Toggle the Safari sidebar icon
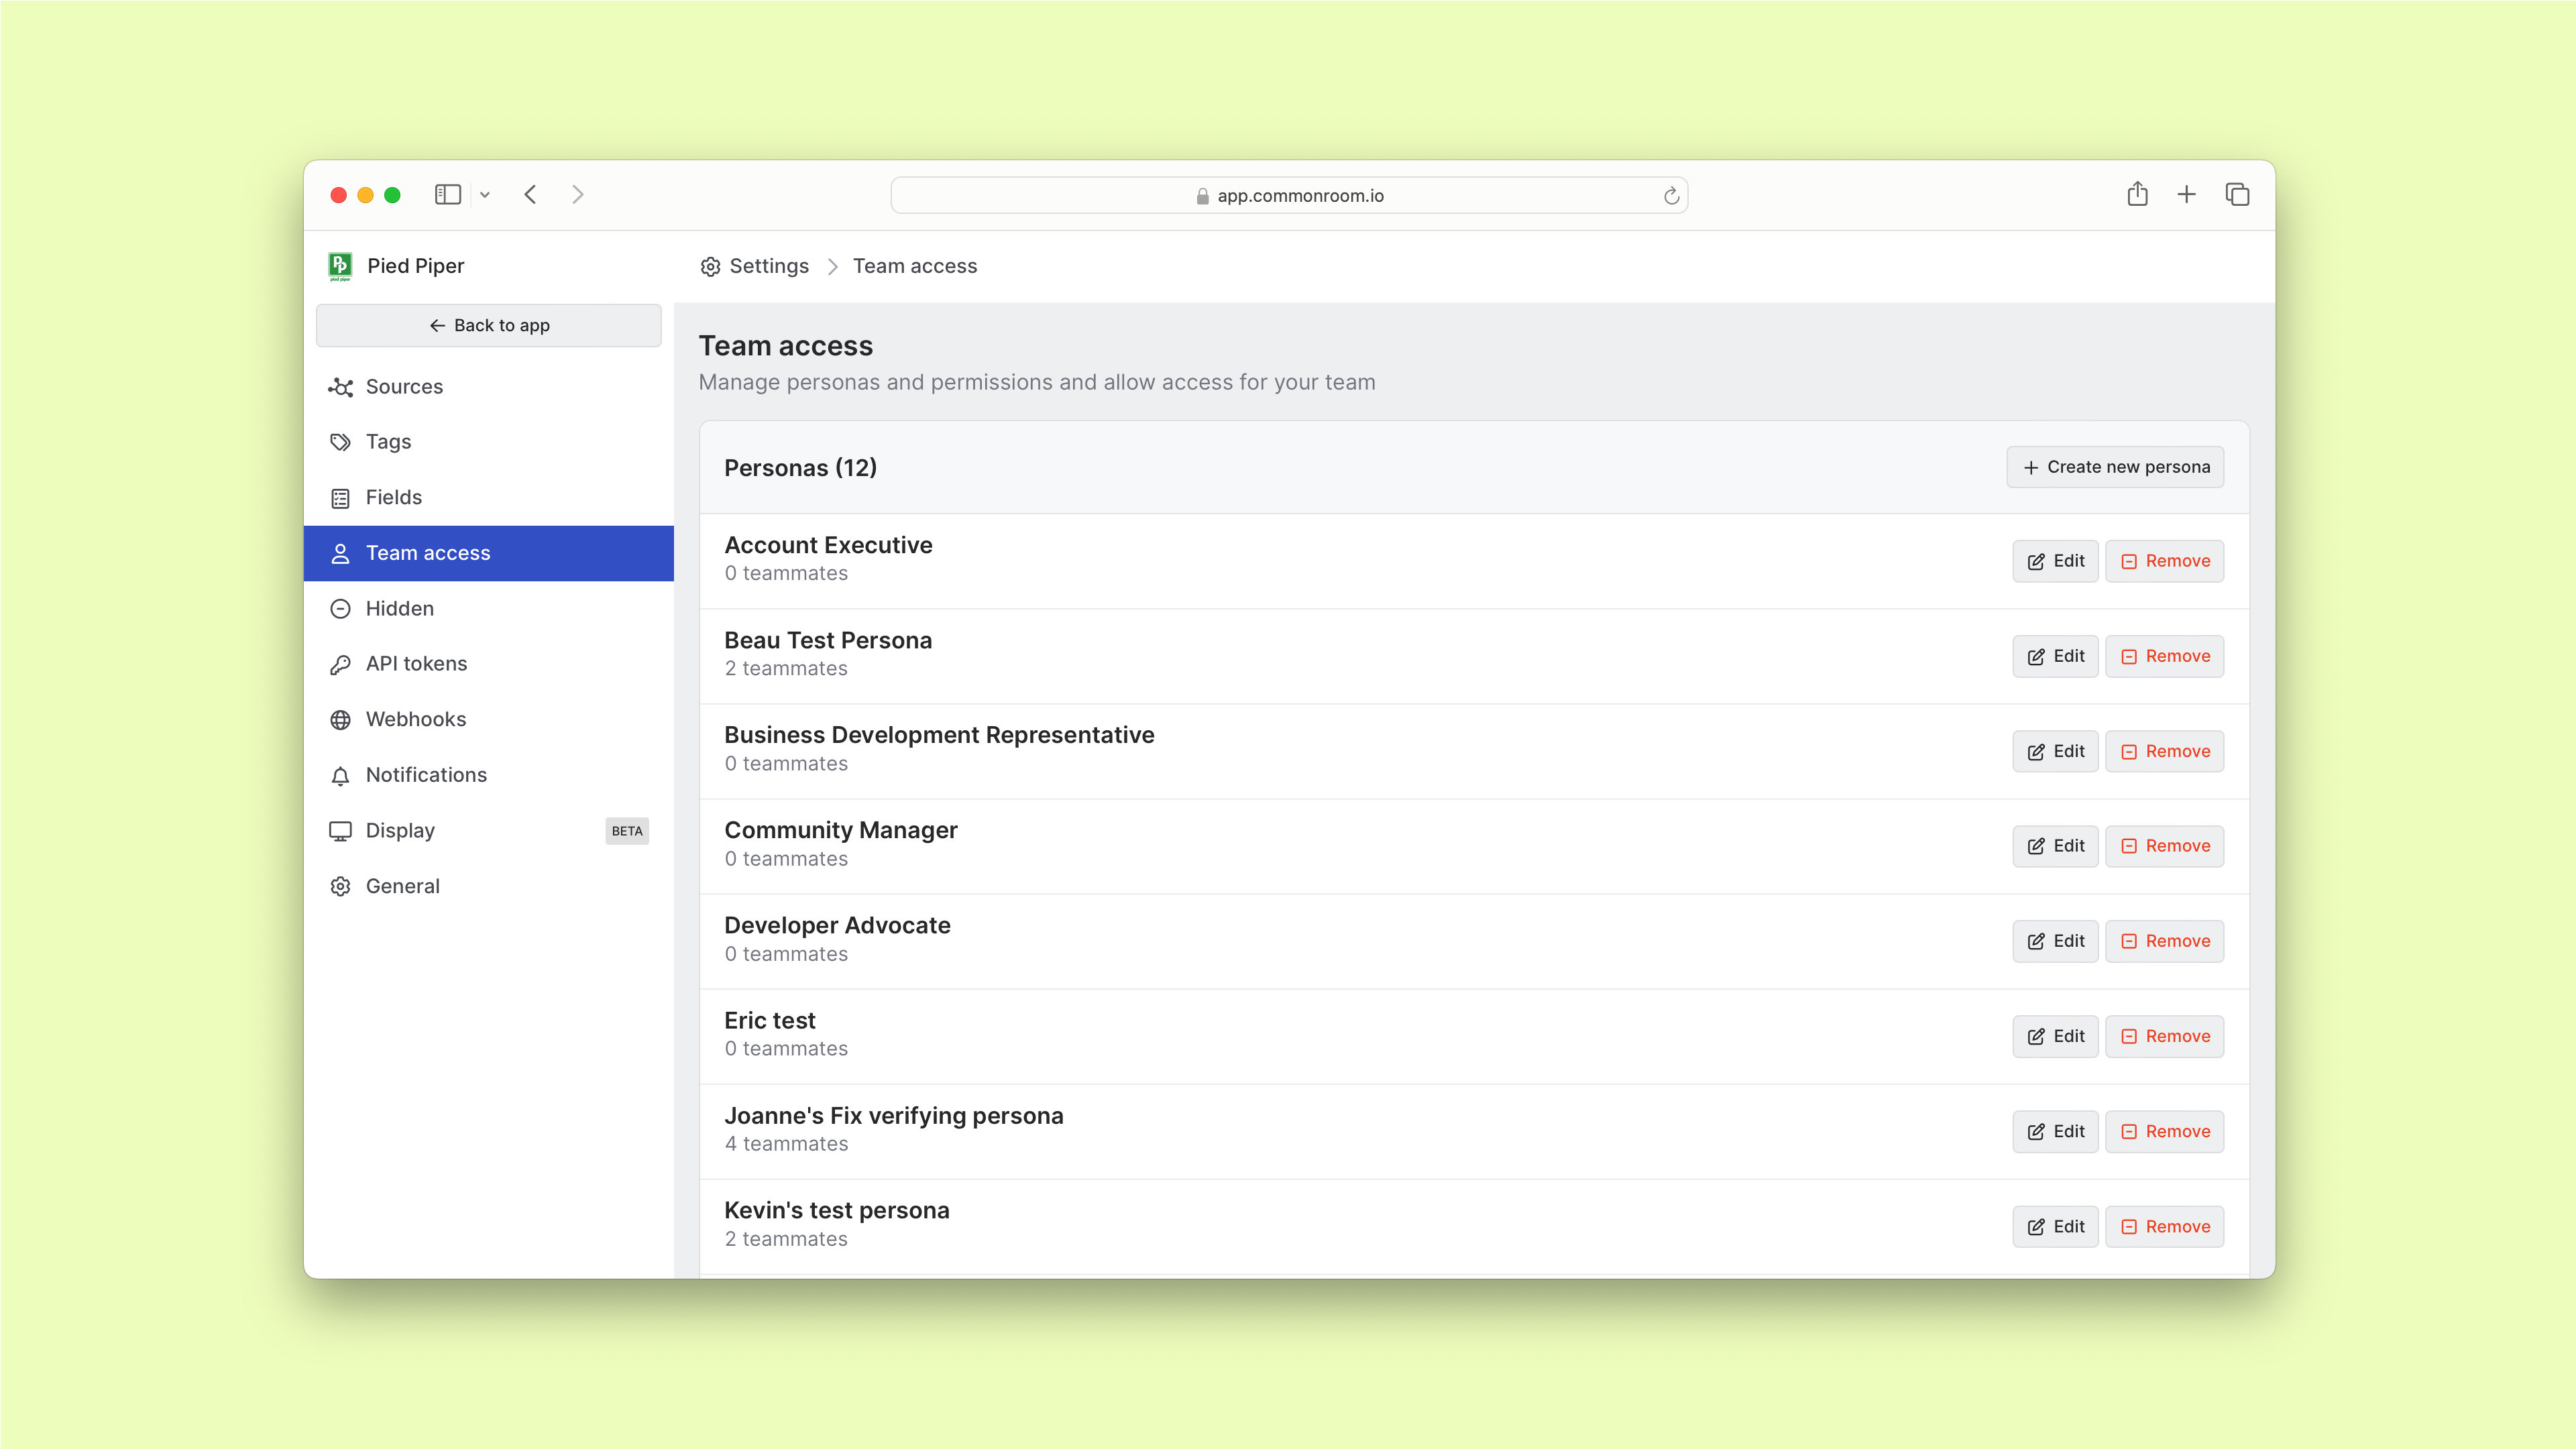2576x1449 pixels. tap(447, 195)
